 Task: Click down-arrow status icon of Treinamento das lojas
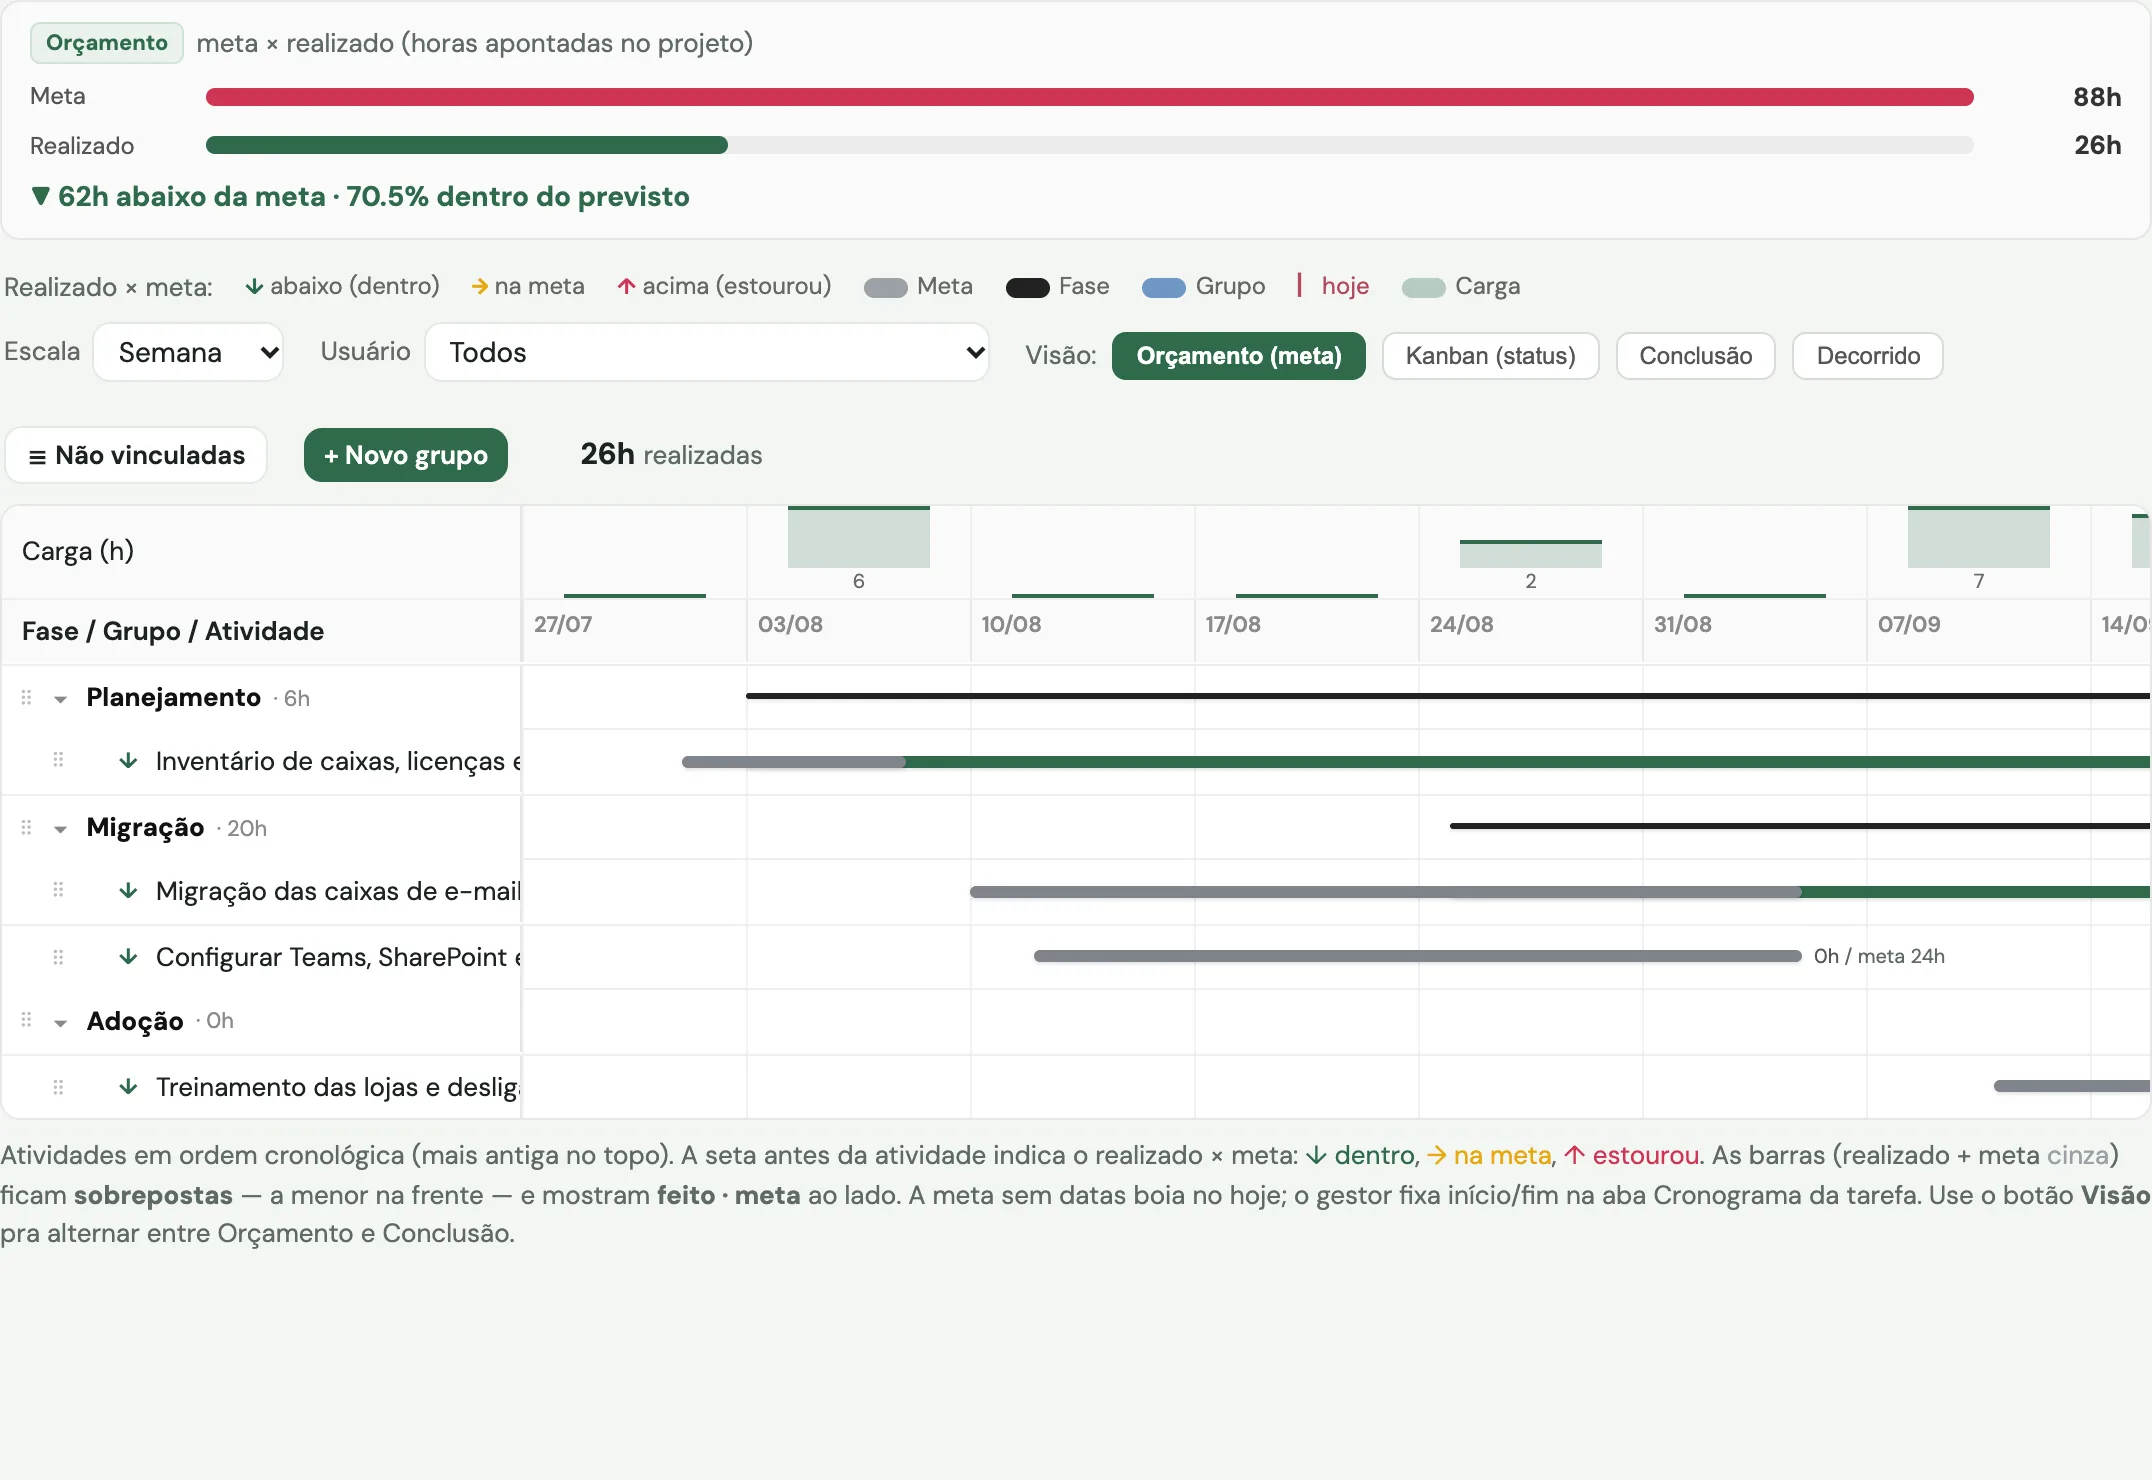click(128, 1087)
